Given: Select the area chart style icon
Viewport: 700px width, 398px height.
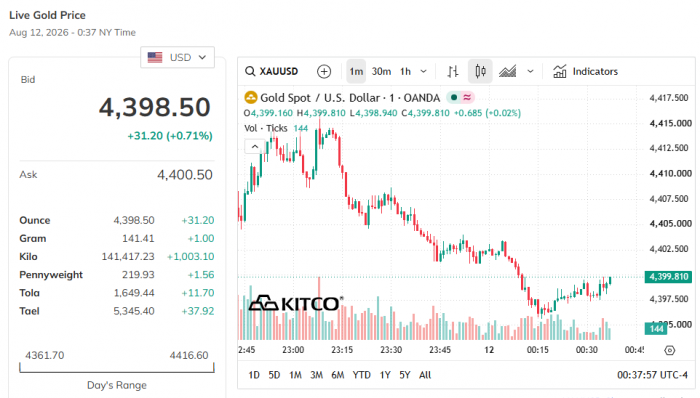Looking at the screenshot, I should coord(508,71).
